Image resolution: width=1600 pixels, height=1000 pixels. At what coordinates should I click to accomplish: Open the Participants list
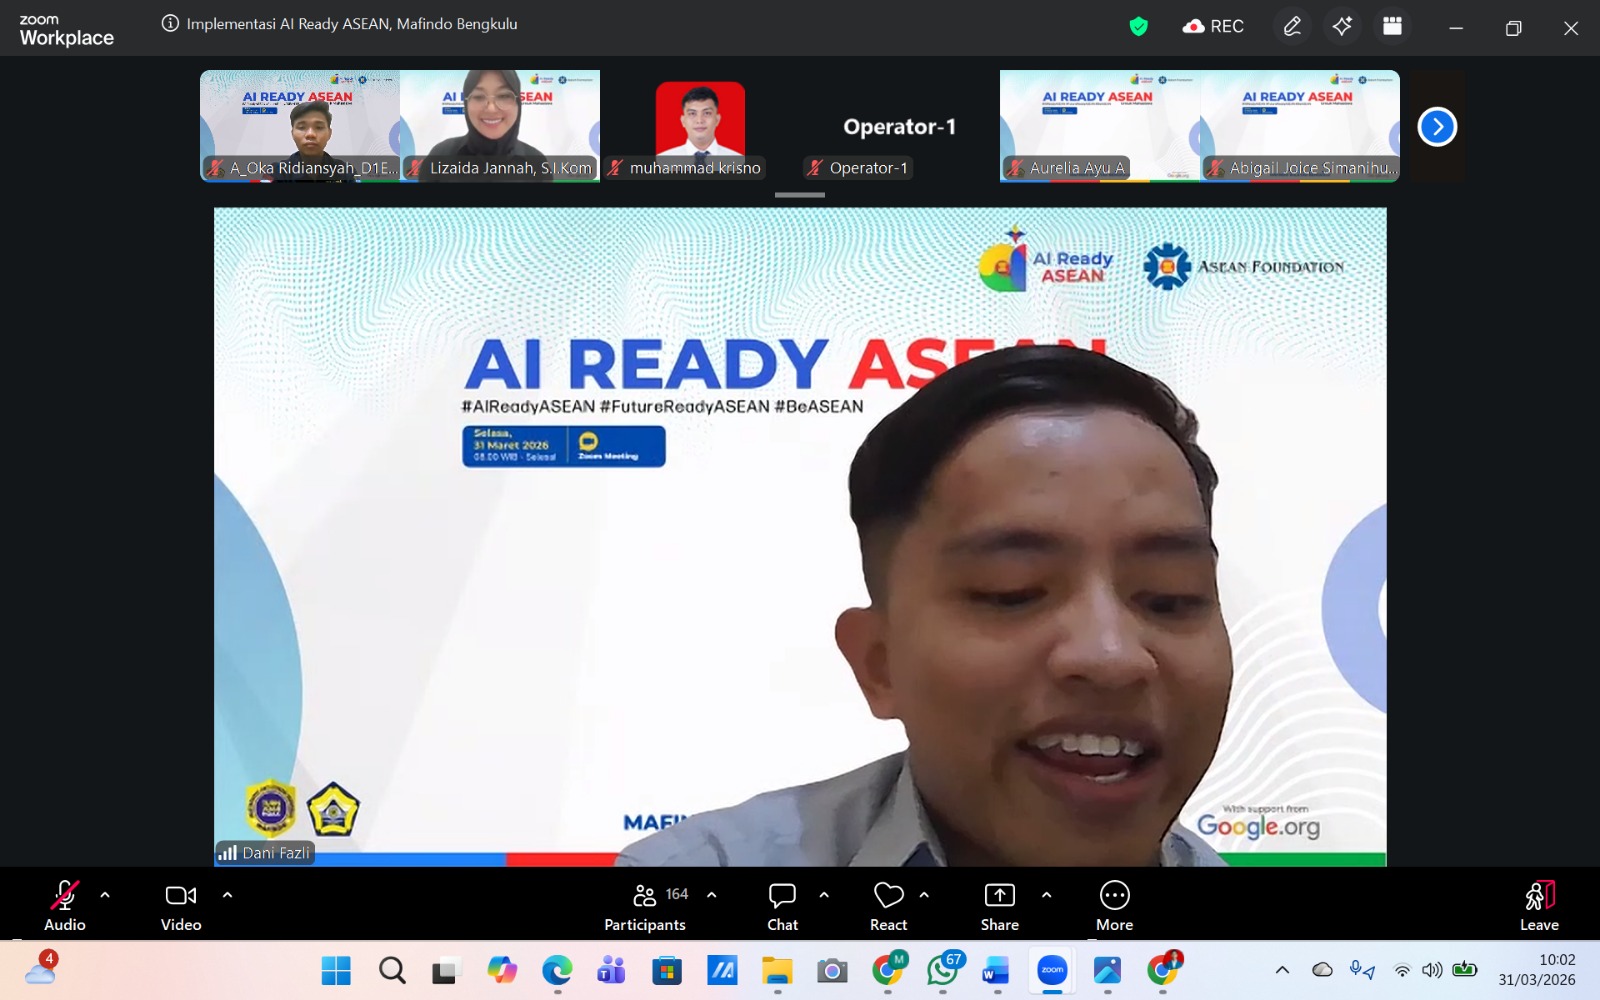click(645, 905)
